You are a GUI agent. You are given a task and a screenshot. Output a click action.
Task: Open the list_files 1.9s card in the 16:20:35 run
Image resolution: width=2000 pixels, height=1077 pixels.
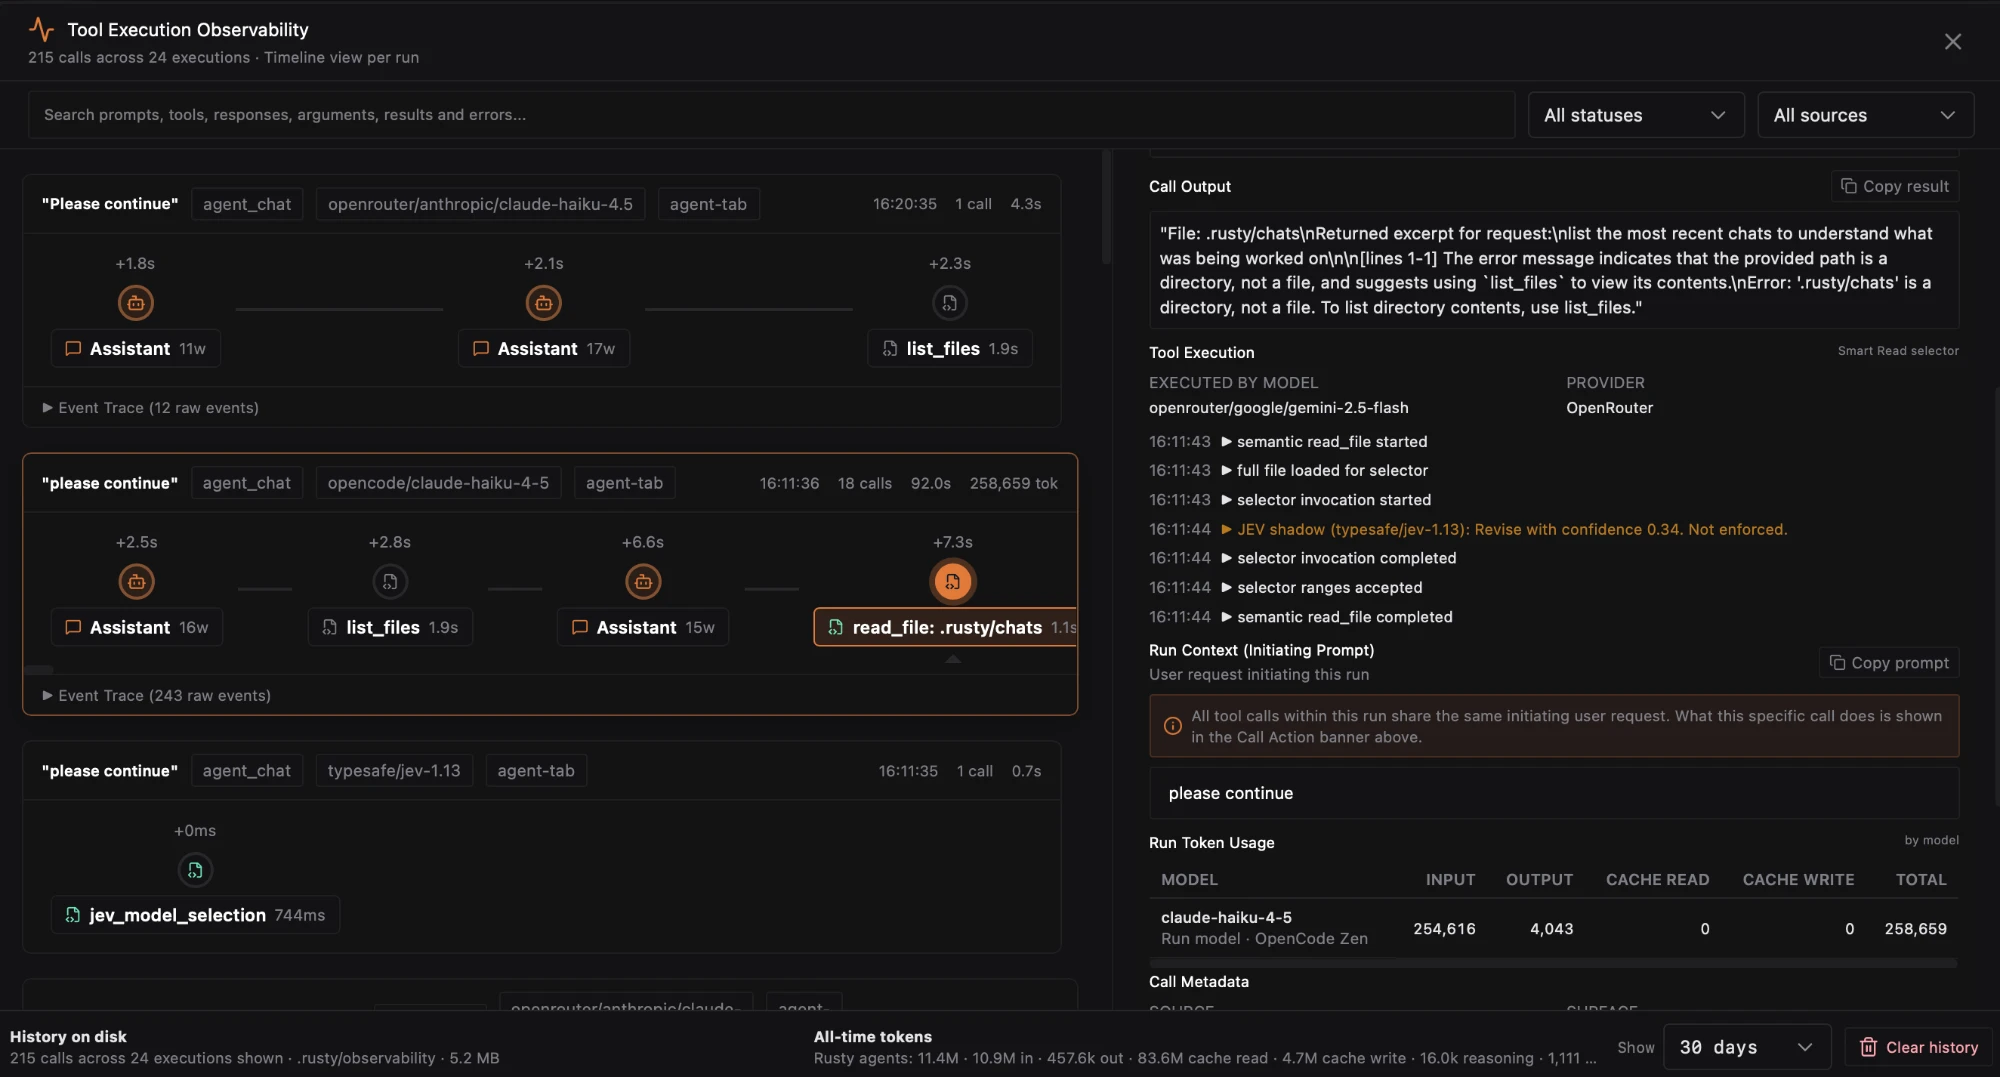point(950,349)
